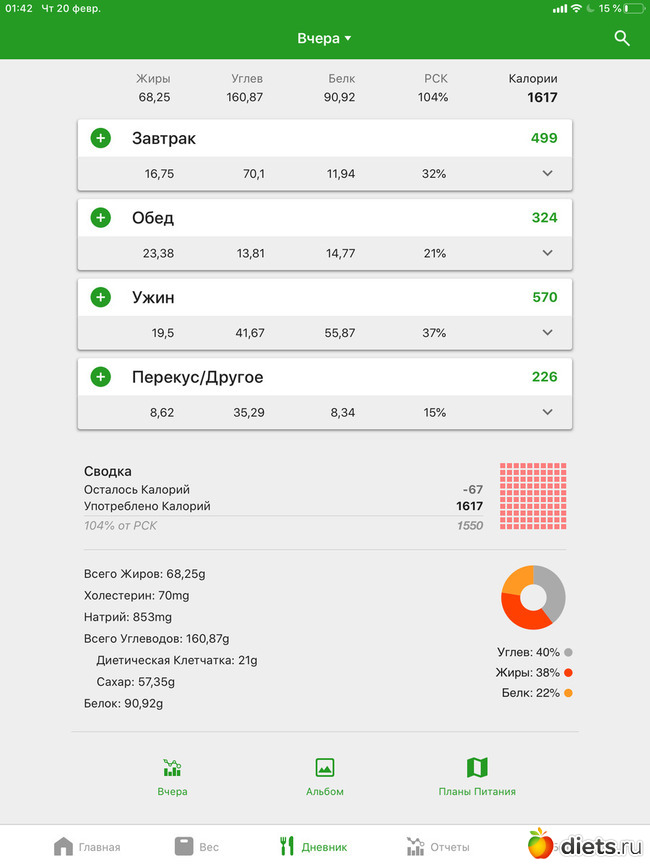The image size is (650, 867).
Task: Expand the Ужин meal details chevron
Action: point(547,333)
